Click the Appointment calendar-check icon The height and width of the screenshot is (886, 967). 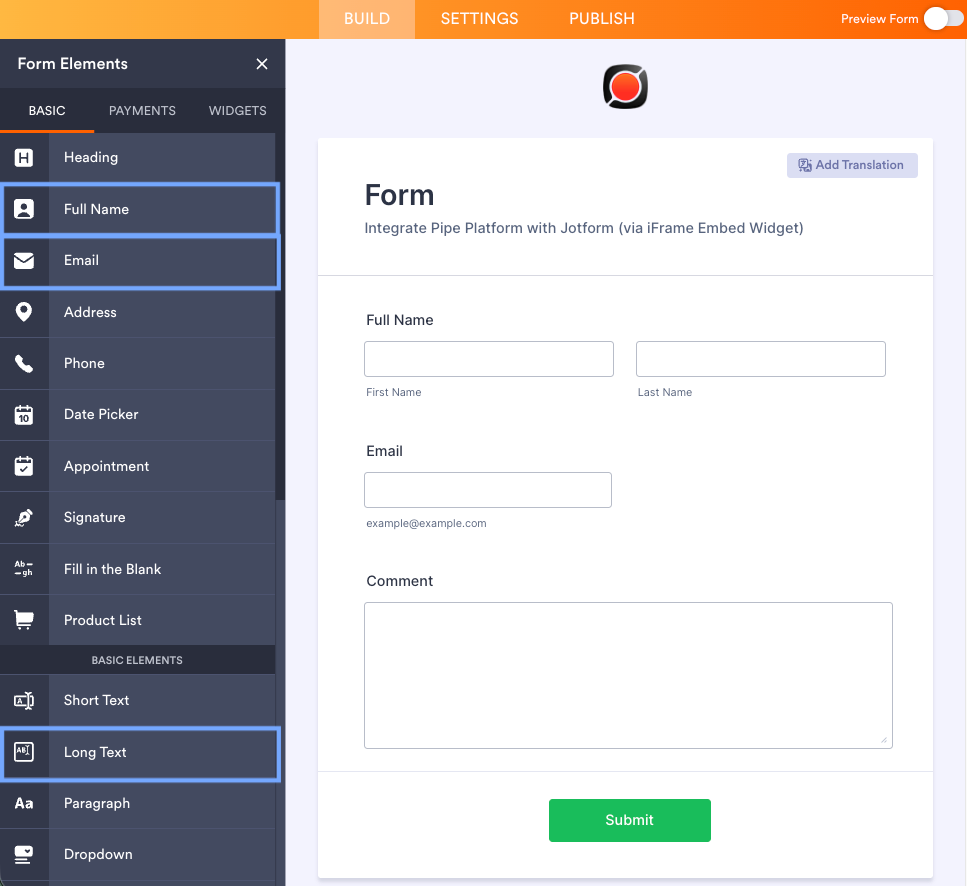[x=23, y=466]
